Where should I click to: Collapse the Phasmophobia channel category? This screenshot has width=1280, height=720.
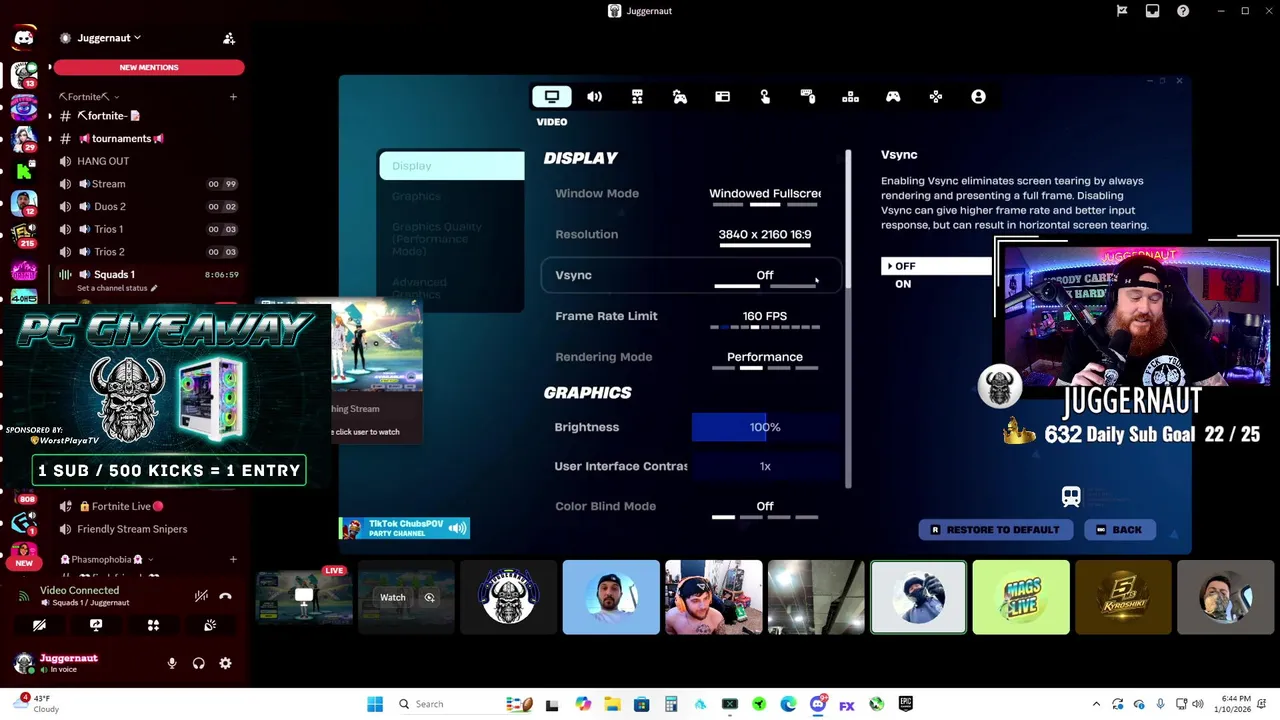coord(107,559)
